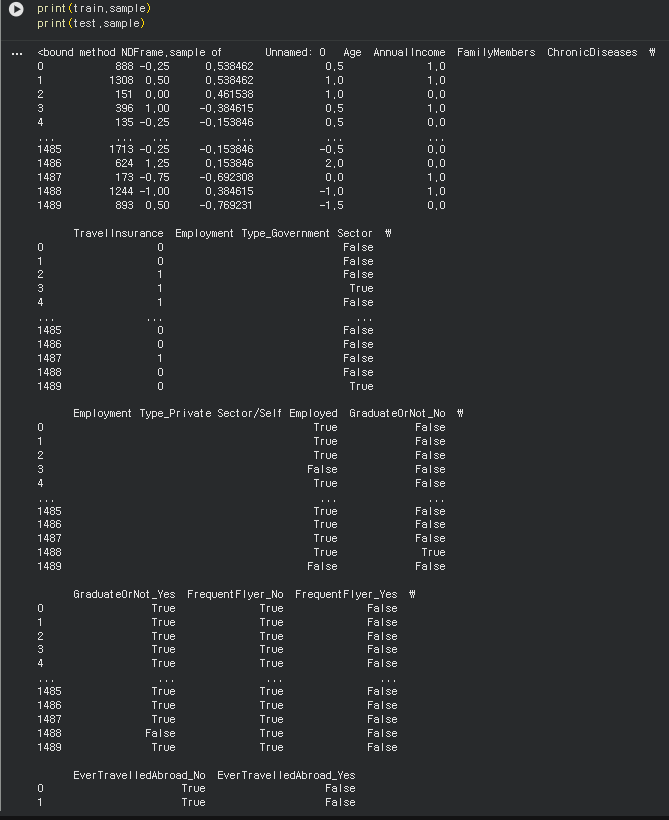Click the FamilyMembers column header
Viewport: 669px width, 820px height.
(x=496, y=52)
